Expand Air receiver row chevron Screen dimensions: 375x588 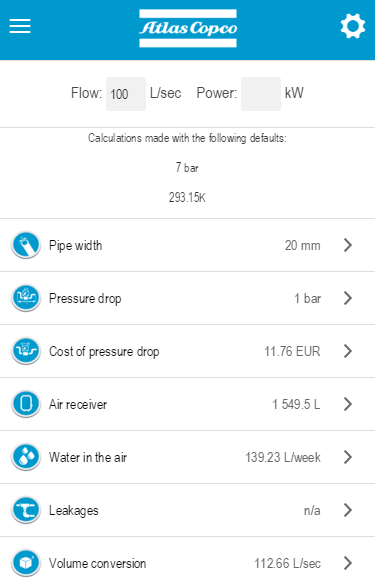348,404
